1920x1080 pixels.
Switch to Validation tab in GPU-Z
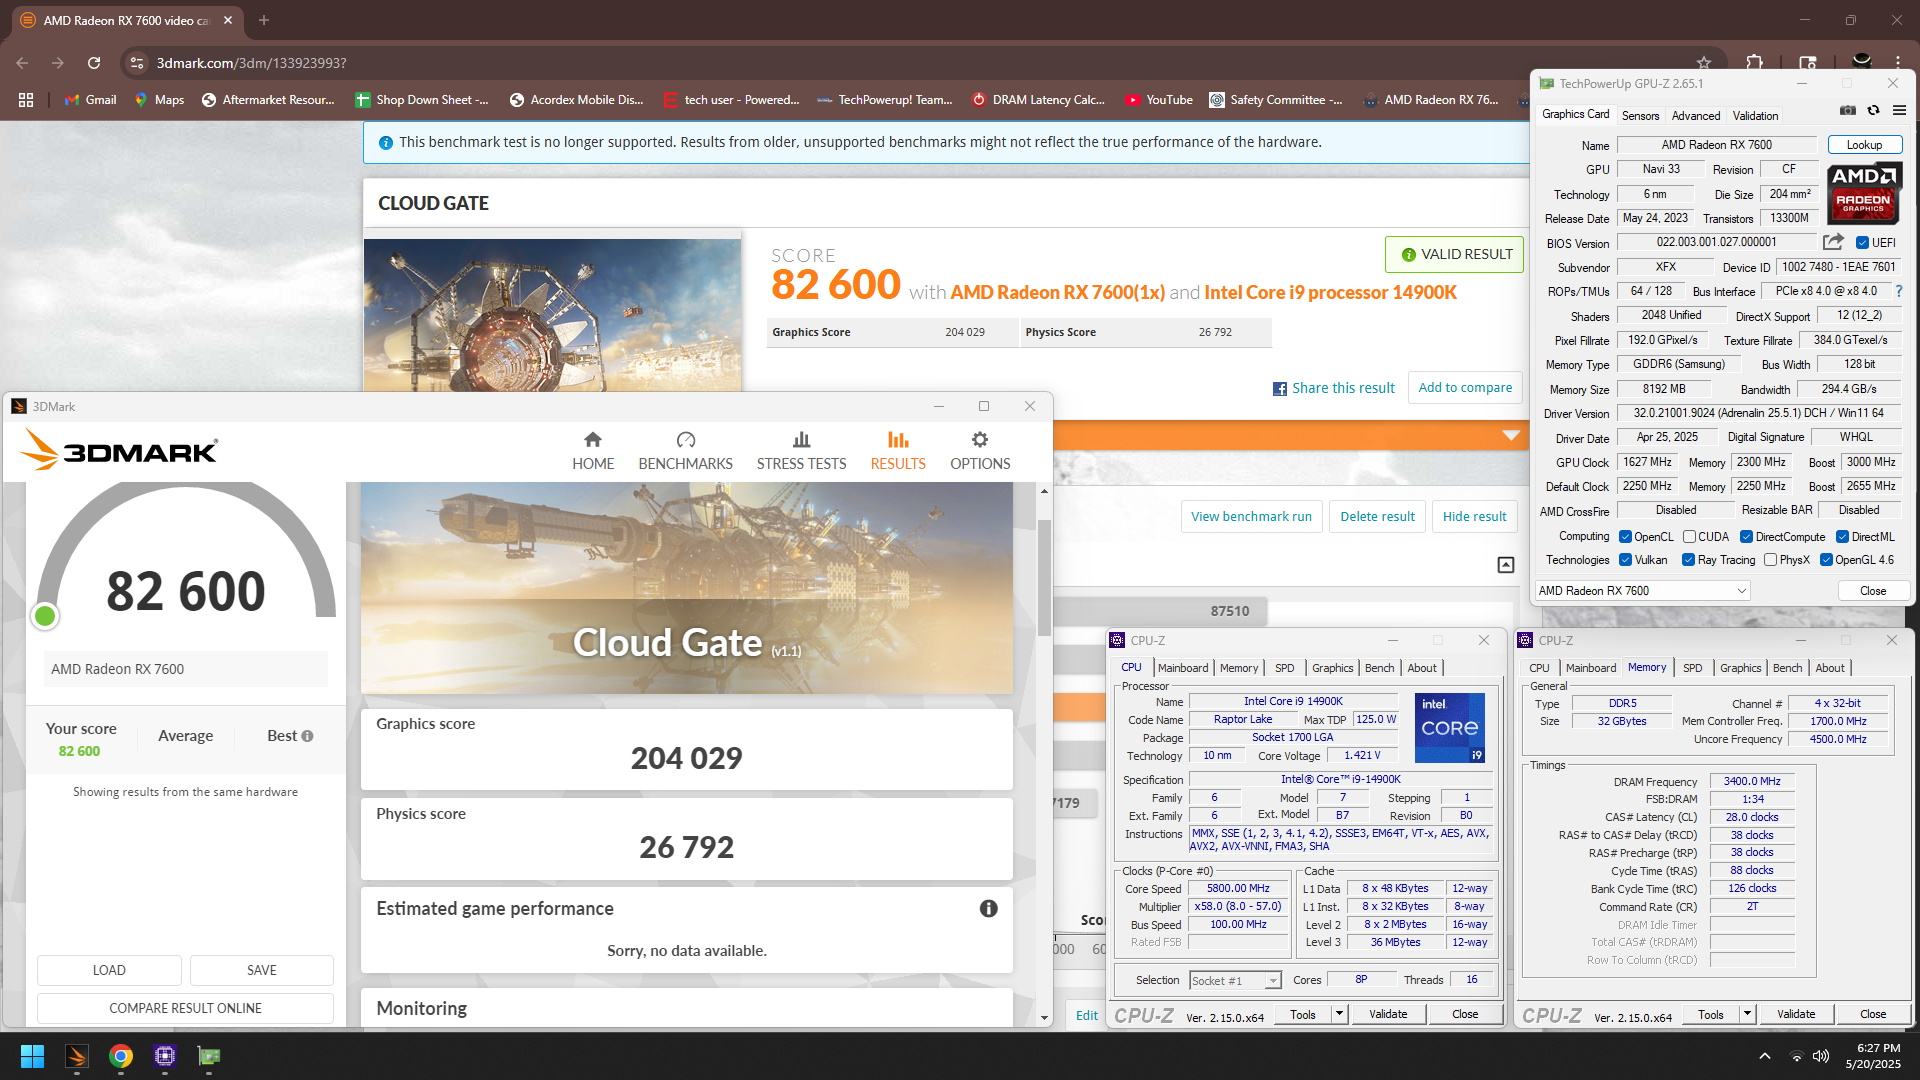coord(1755,116)
